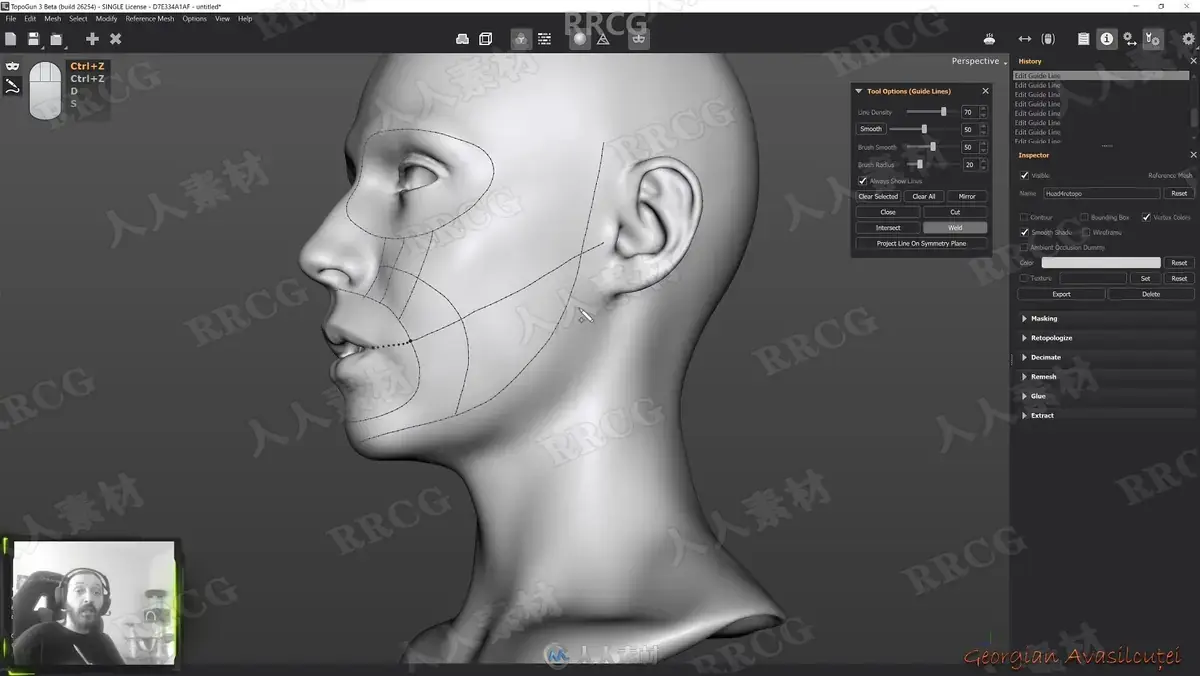Click the Save As copy icon
1200x676 pixels.
57,39
